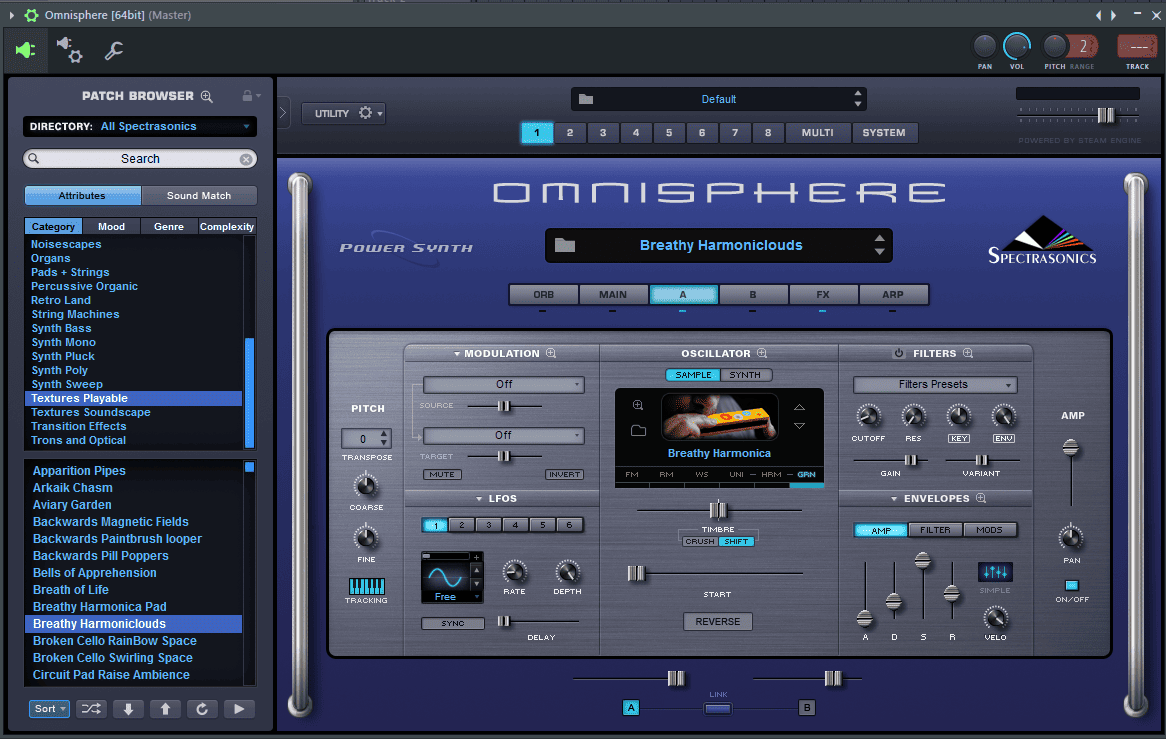Toggle modulation Mute button
Image resolution: width=1166 pixels, height=739 pixels.
pos(442,474)
